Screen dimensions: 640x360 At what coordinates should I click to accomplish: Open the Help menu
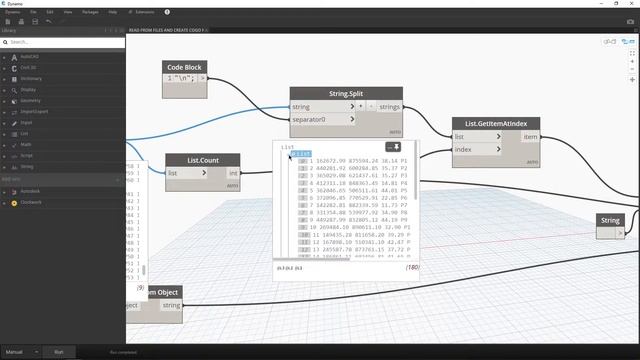[x=113, y=12]
